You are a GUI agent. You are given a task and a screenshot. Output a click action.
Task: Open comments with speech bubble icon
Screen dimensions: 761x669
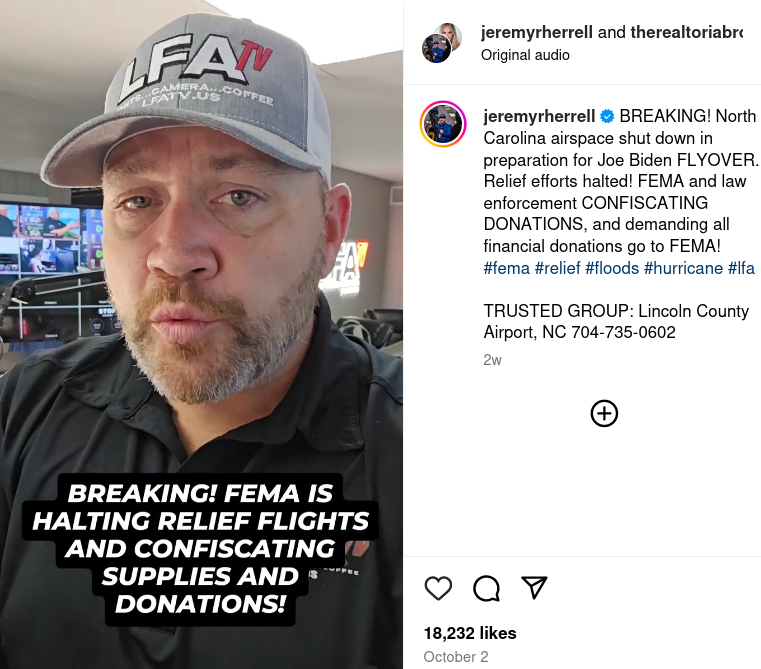pos(486,588)
